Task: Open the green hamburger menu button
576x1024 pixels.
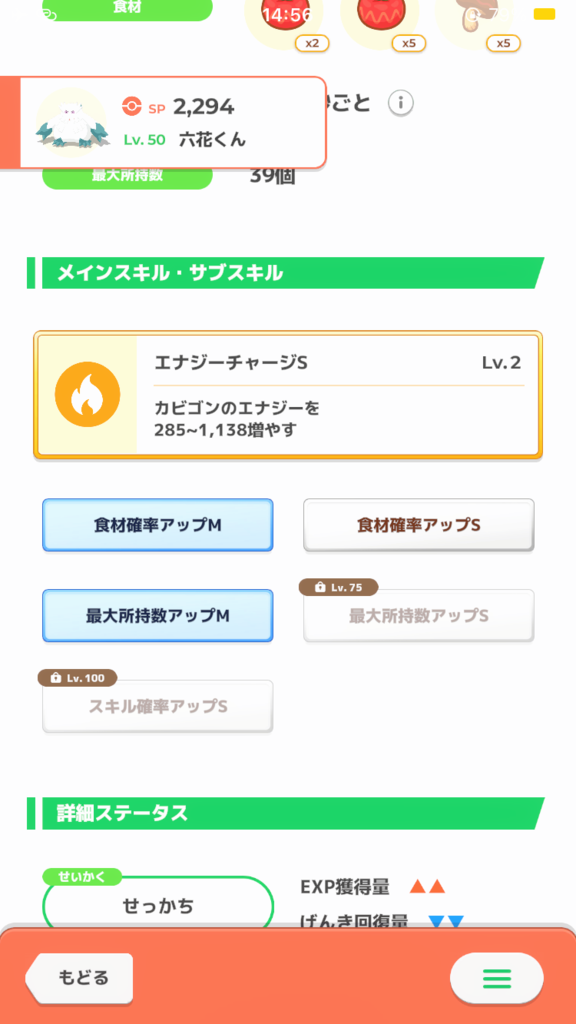Action: tap(496, 978)
